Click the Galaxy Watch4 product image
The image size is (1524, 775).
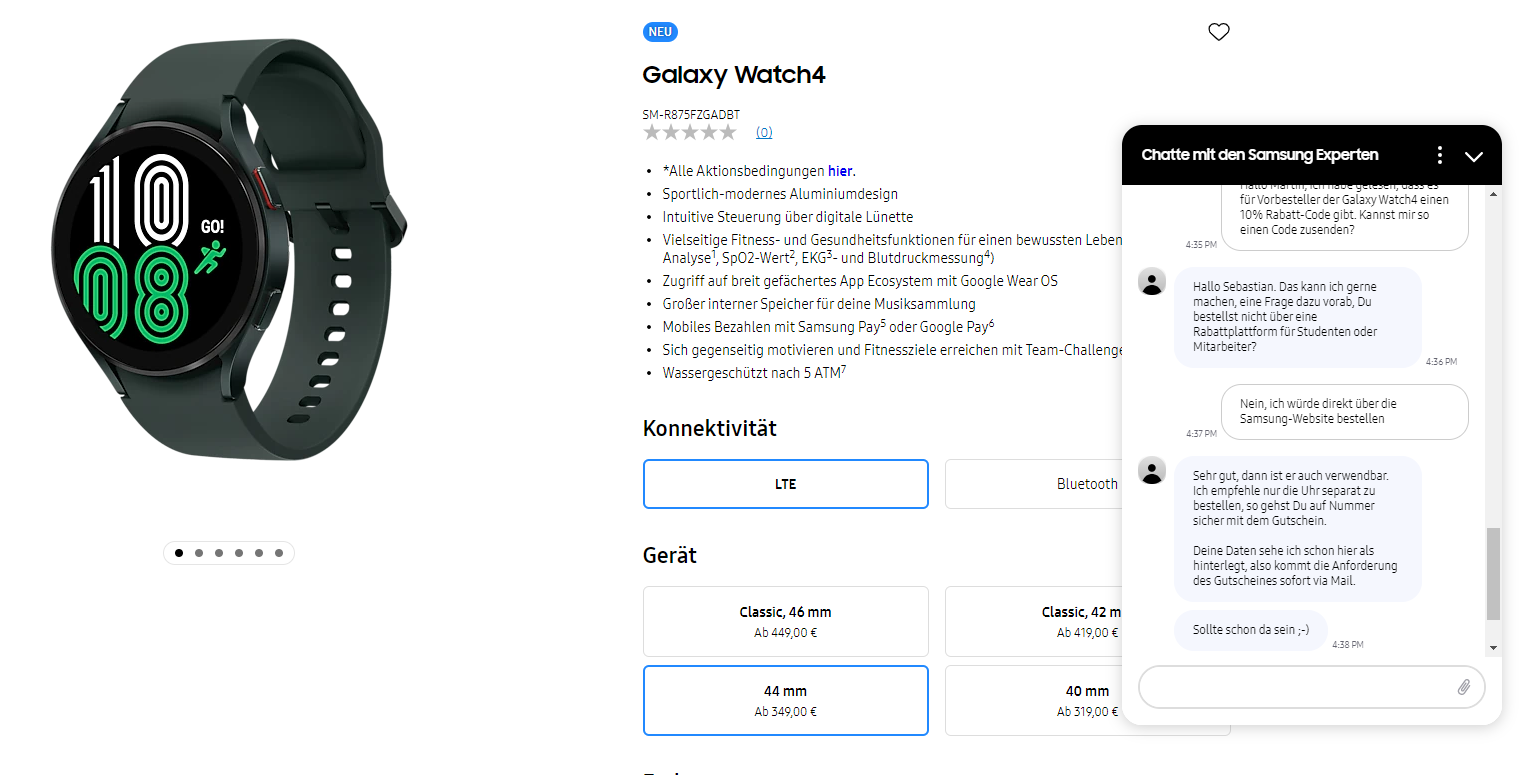pos(229,250)
